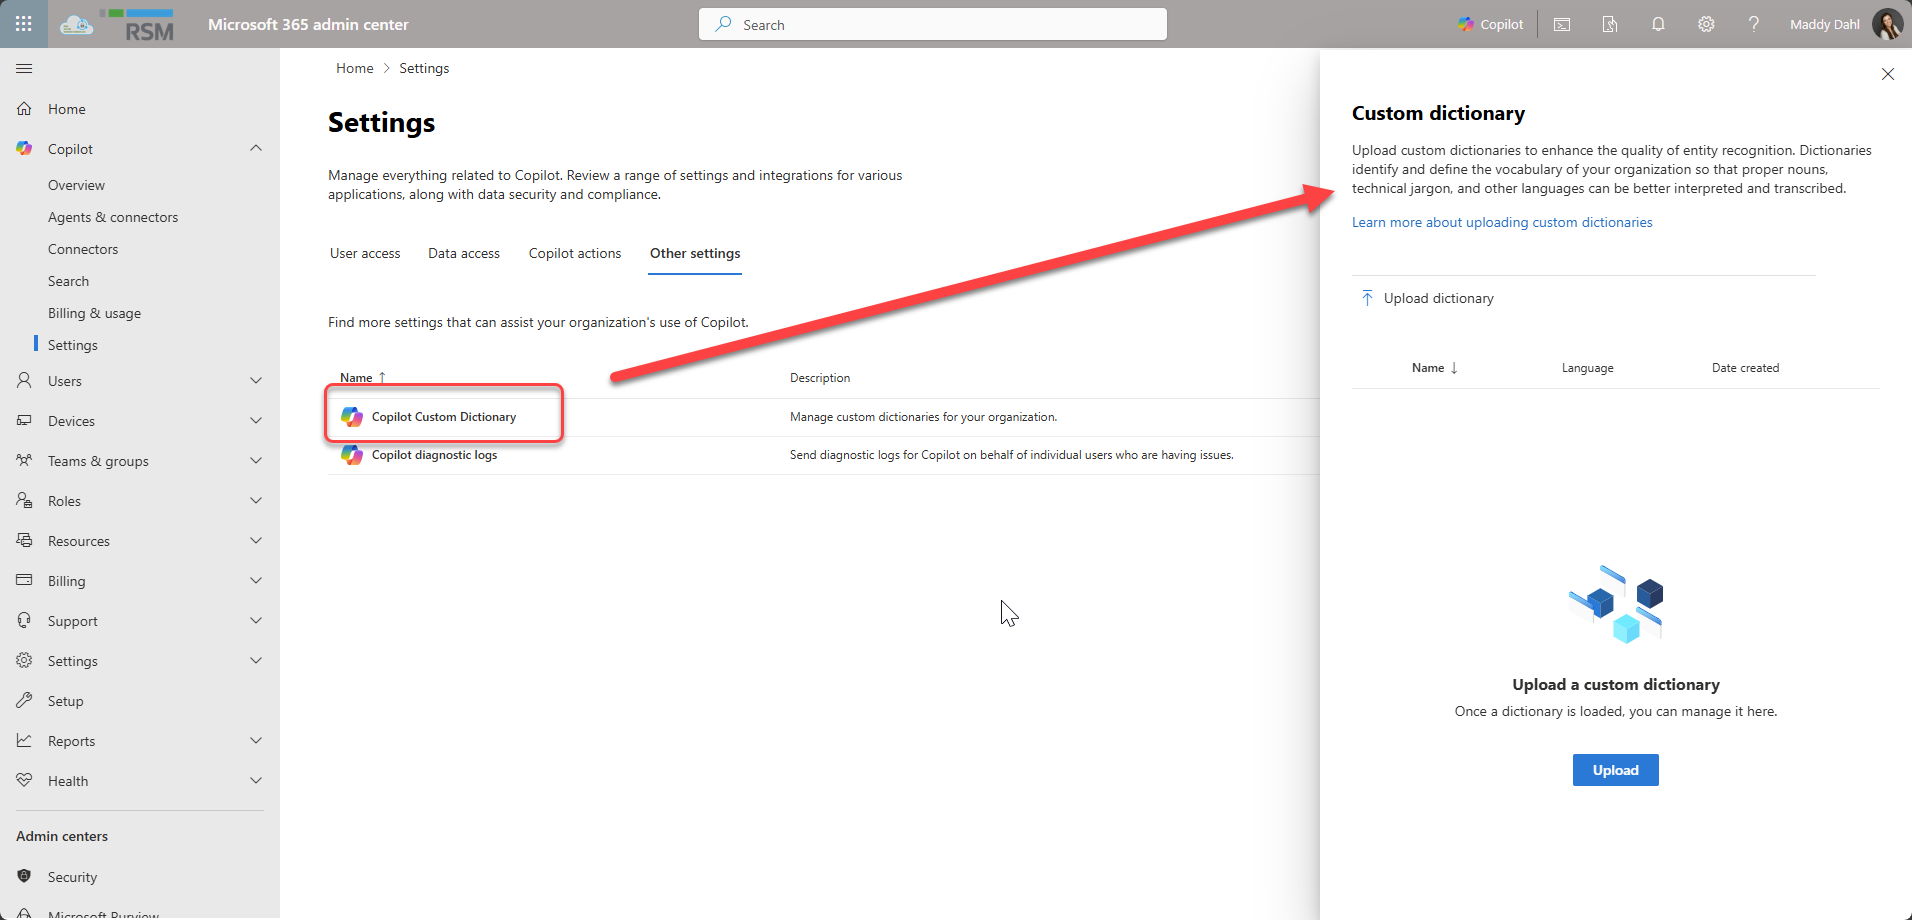
Task: Sort dictionaries by Name column header
Action: (x=1434, y=368)
